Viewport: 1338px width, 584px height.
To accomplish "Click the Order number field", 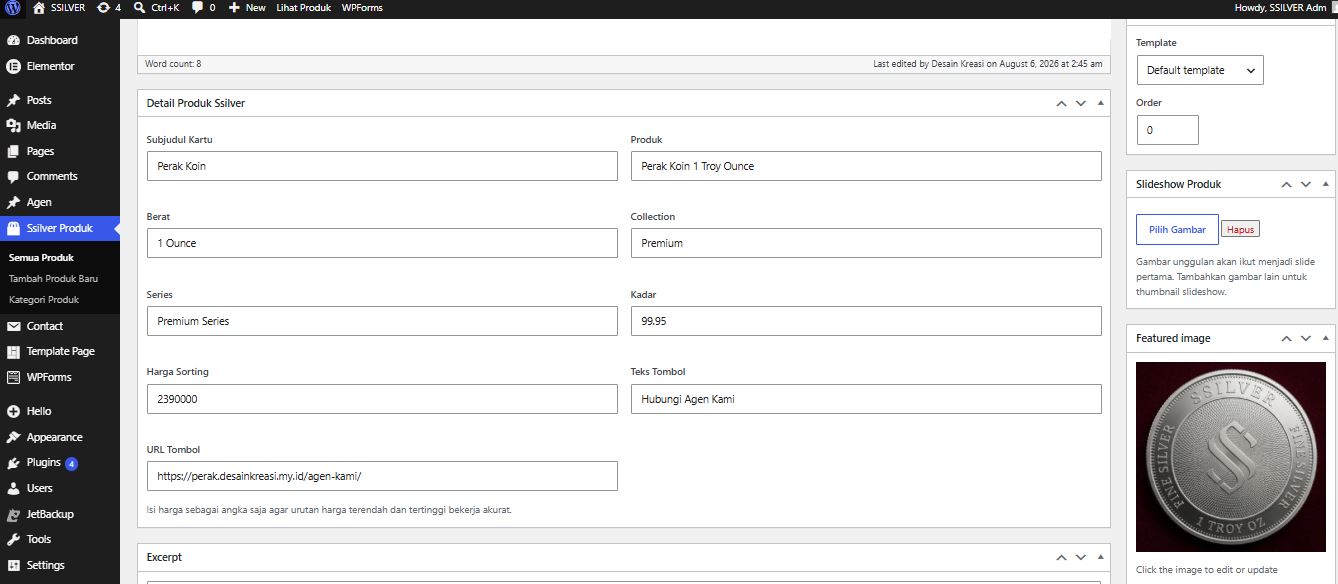I will pos(1167,130).
